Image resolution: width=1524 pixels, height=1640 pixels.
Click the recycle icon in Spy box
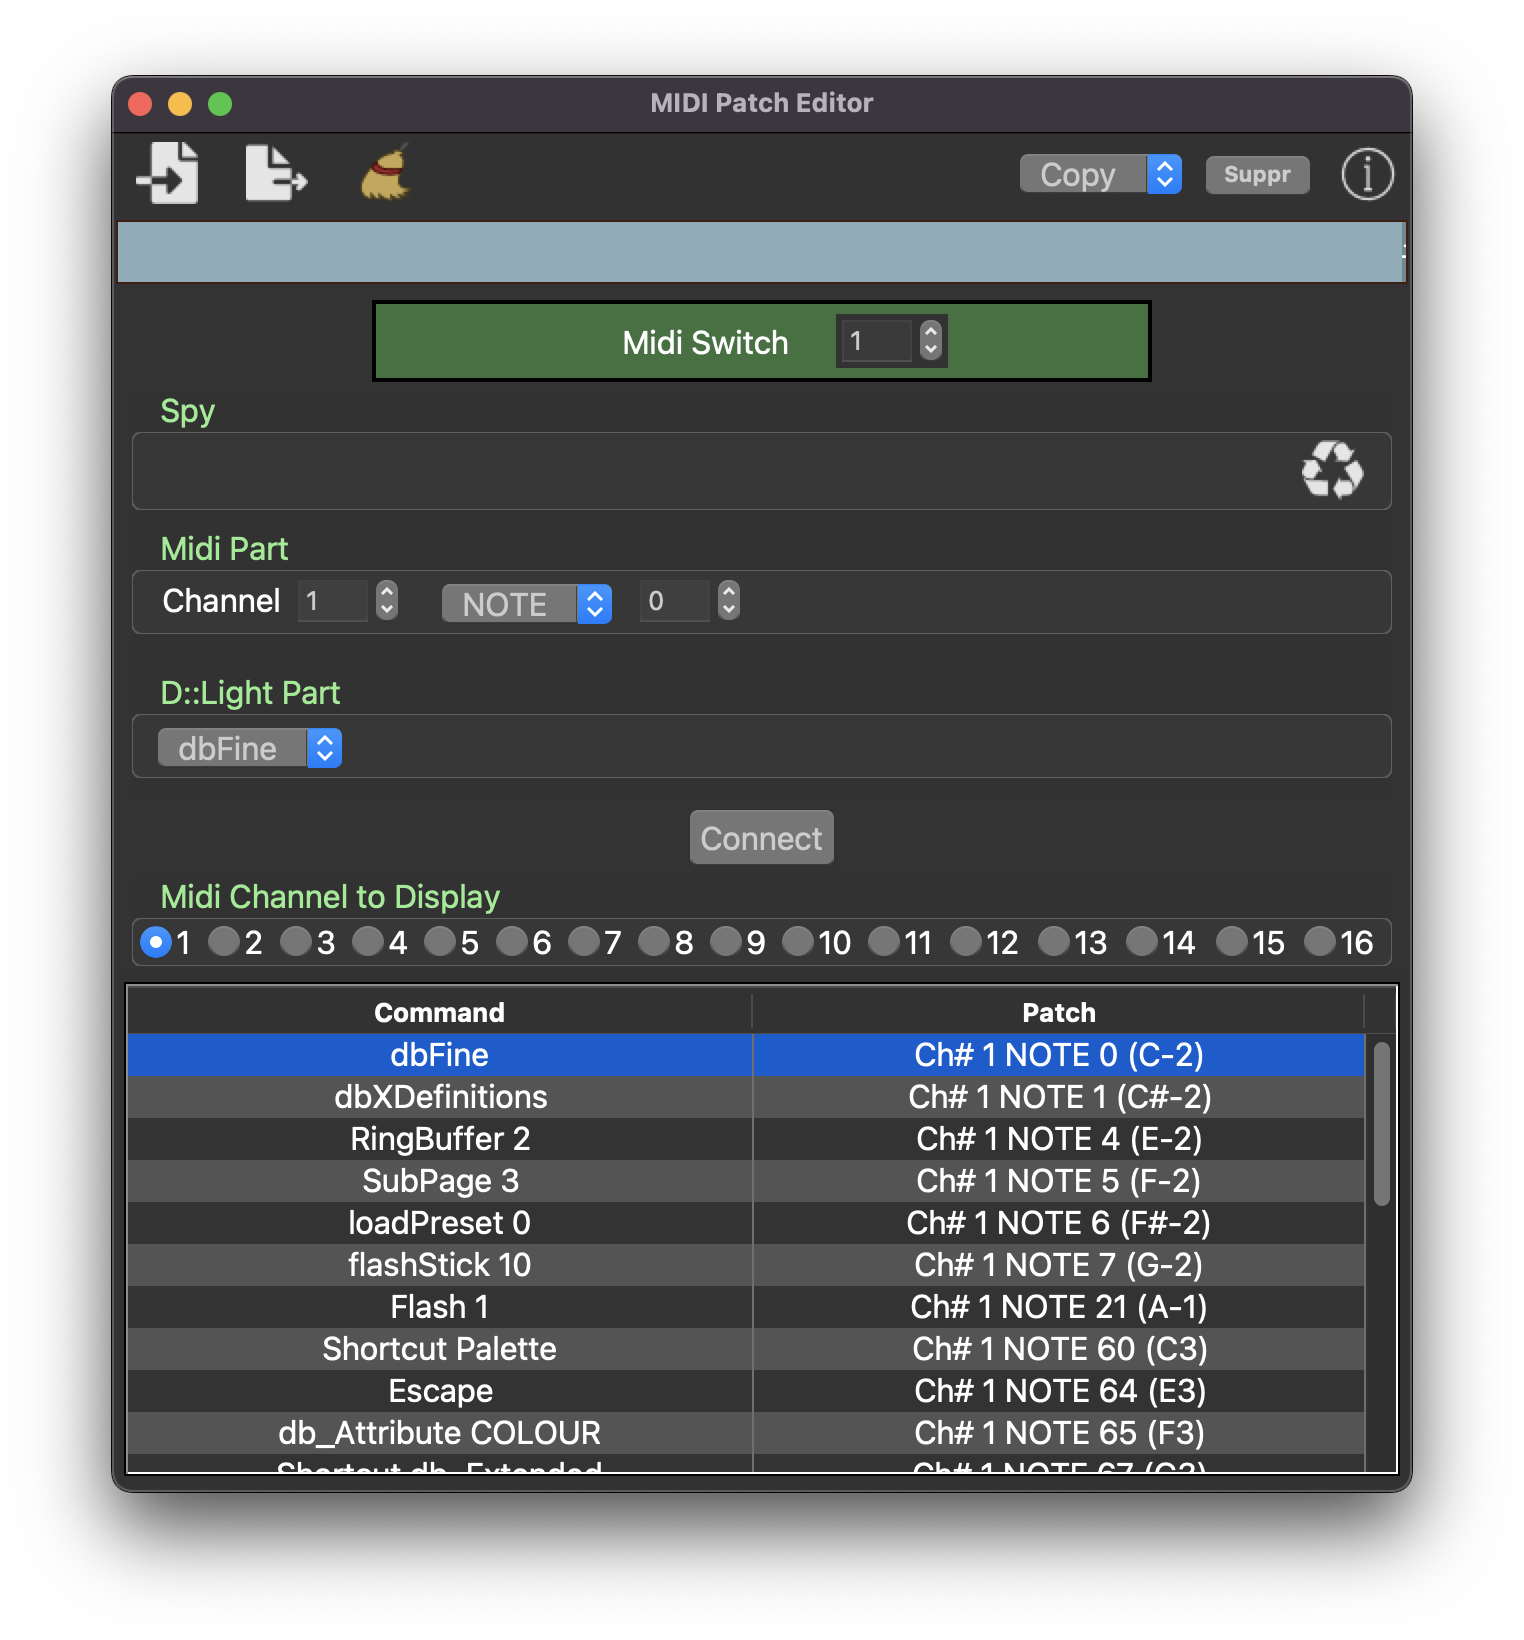point(1332,470)
